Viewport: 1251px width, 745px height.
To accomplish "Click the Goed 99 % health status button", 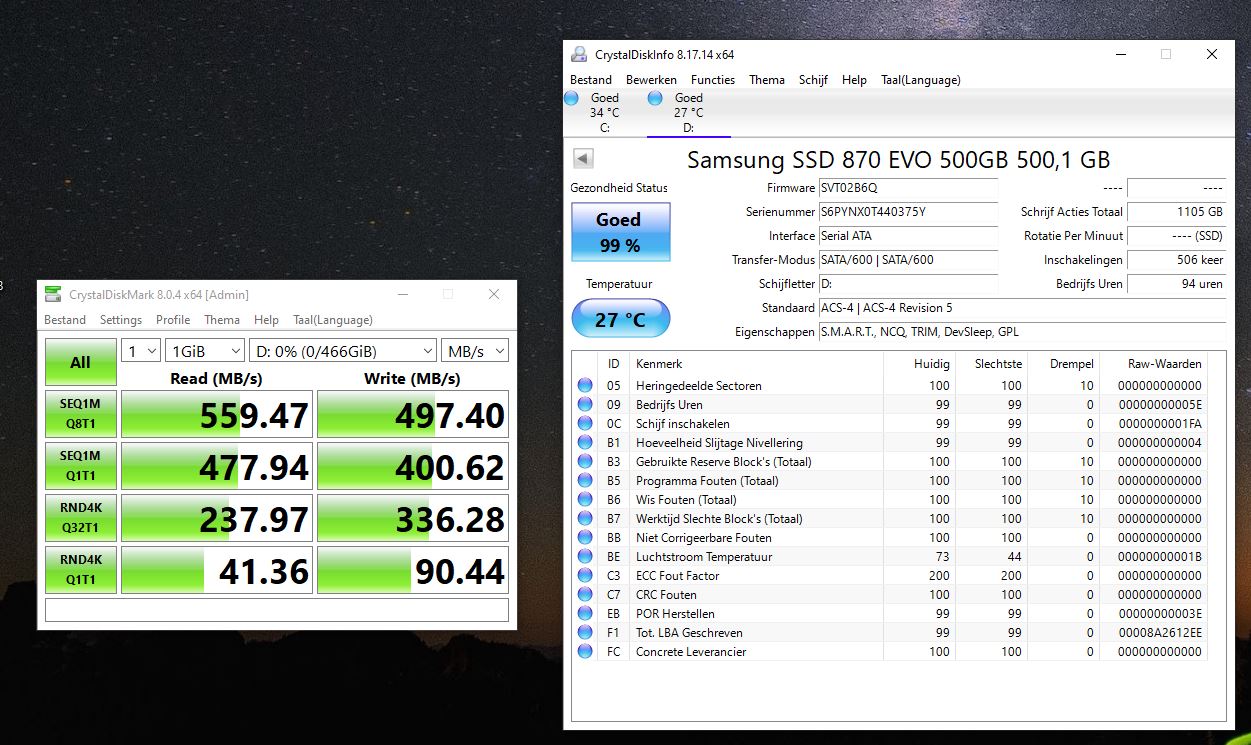I will (x=620, y=232).
